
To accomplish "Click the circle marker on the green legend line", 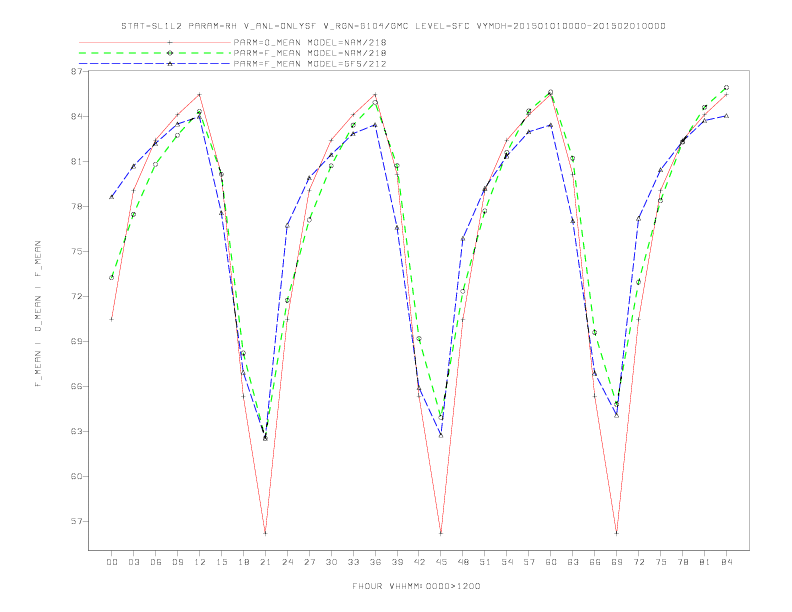I will click(x=170, y=53).
